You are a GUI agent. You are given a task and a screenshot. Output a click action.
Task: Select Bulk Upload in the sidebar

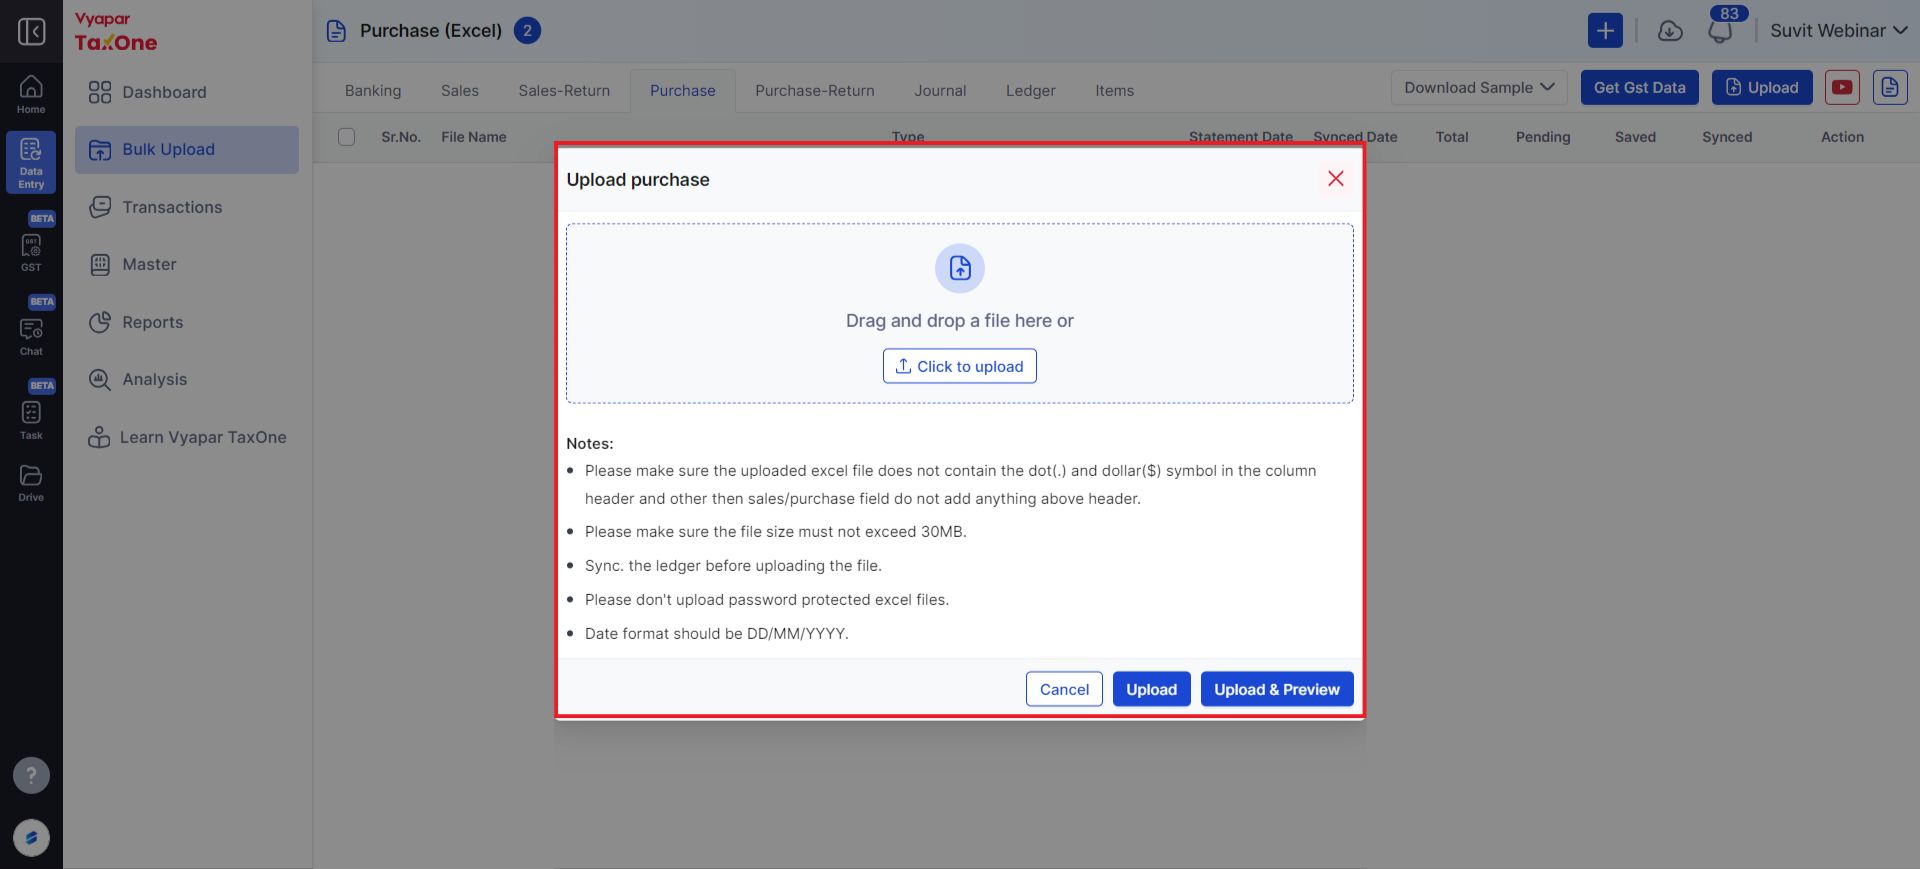pyautogui.click(x=187, y=149)
